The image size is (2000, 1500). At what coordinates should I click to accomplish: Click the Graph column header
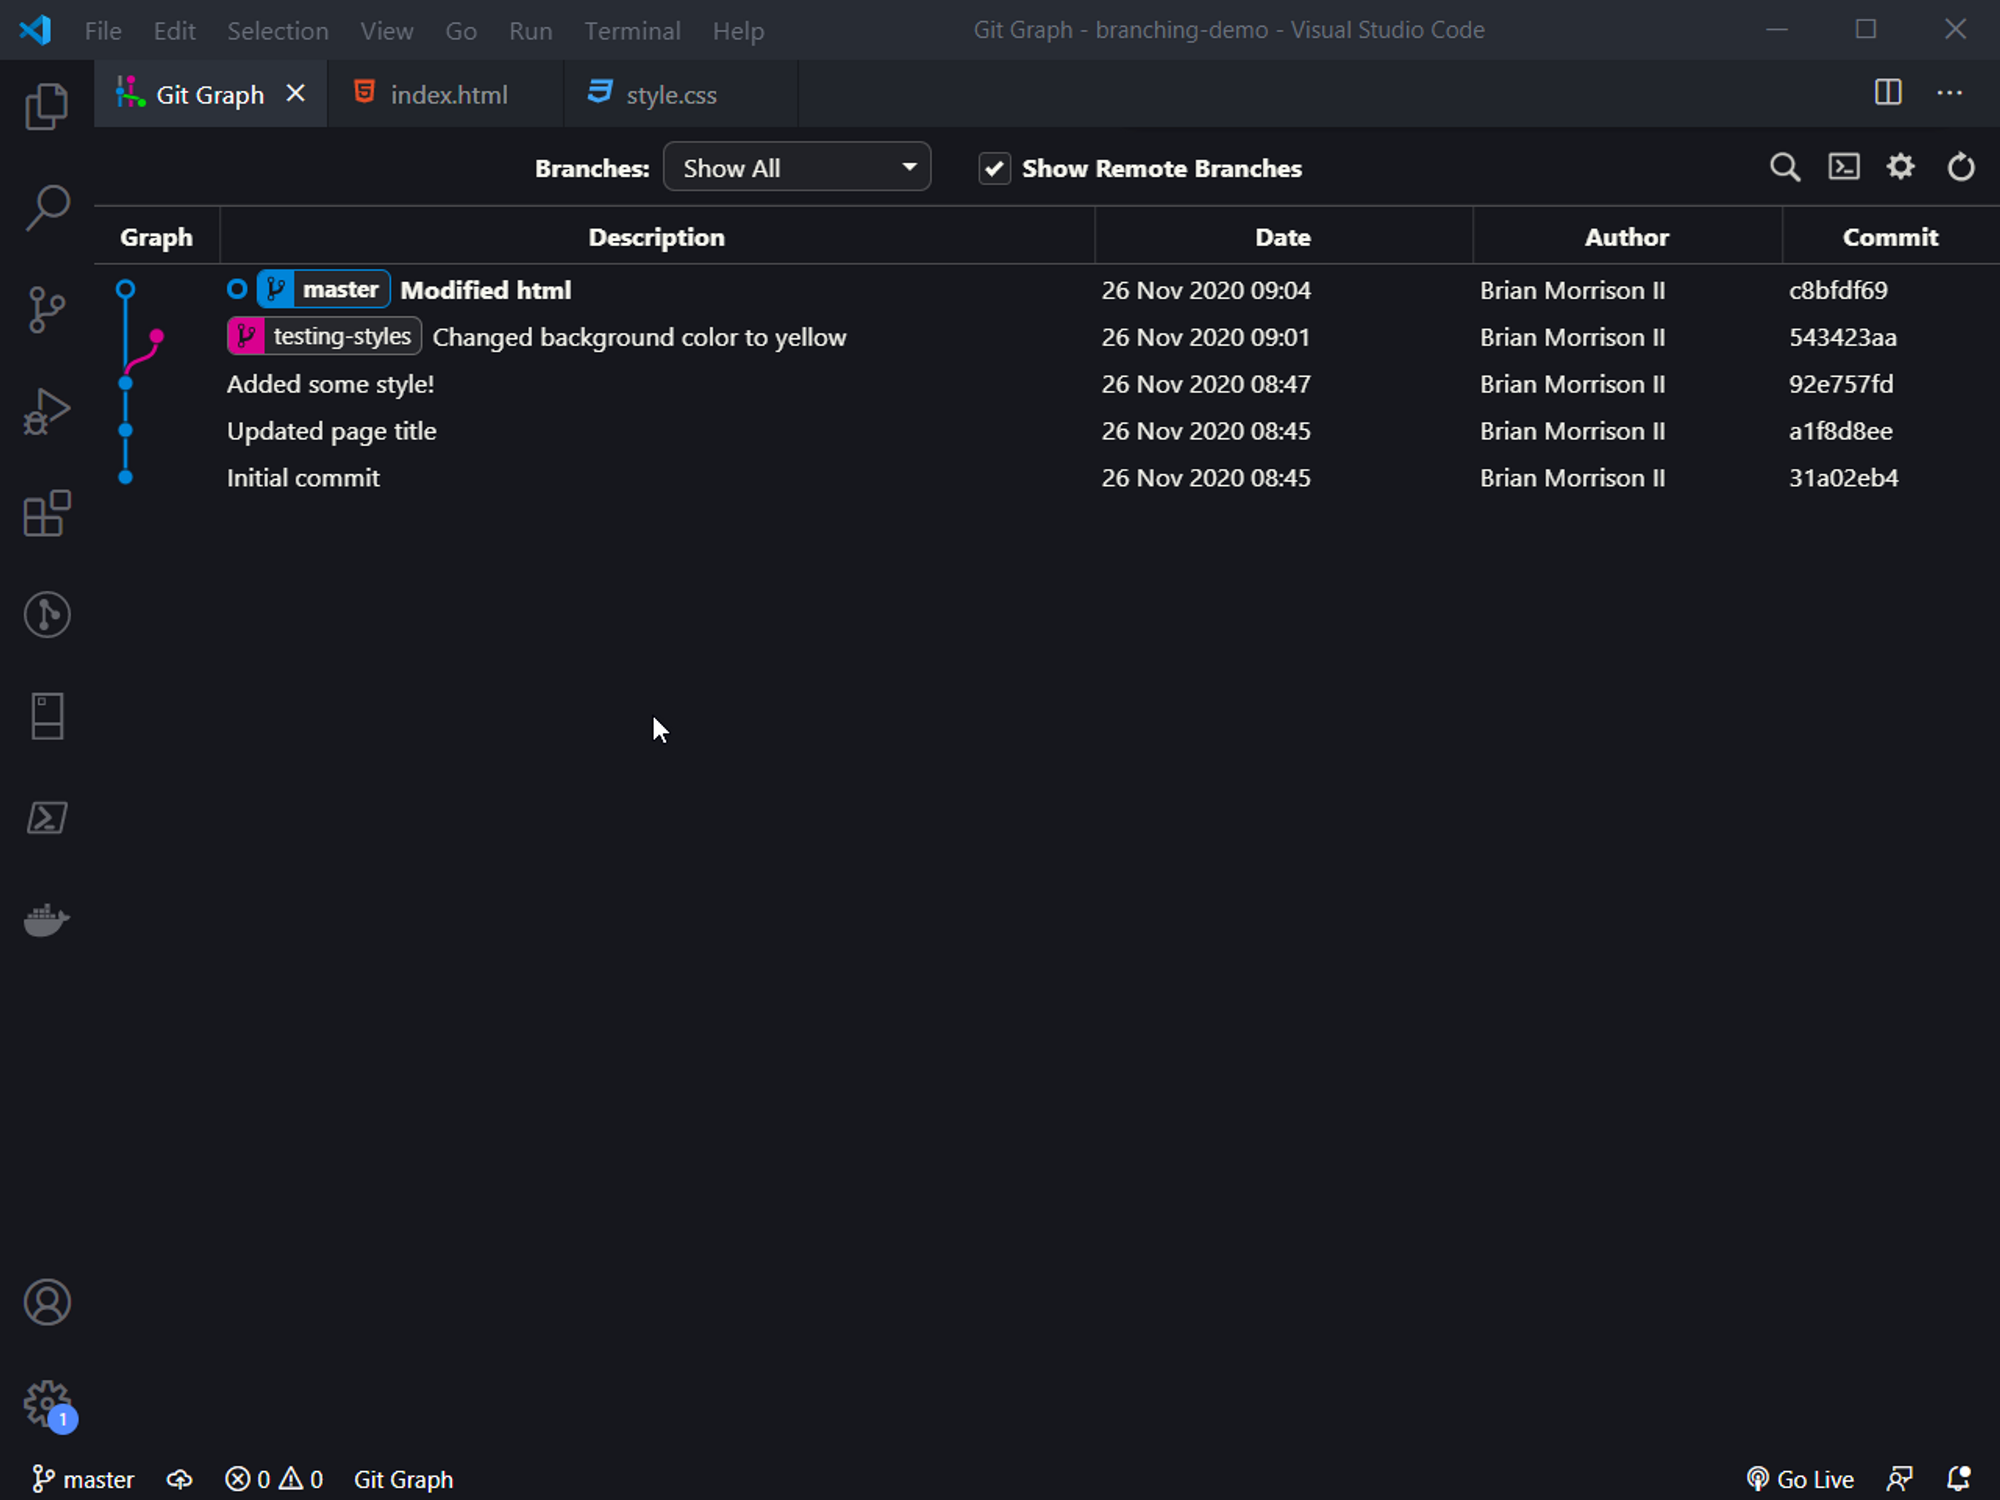click(x=156, y=237)
